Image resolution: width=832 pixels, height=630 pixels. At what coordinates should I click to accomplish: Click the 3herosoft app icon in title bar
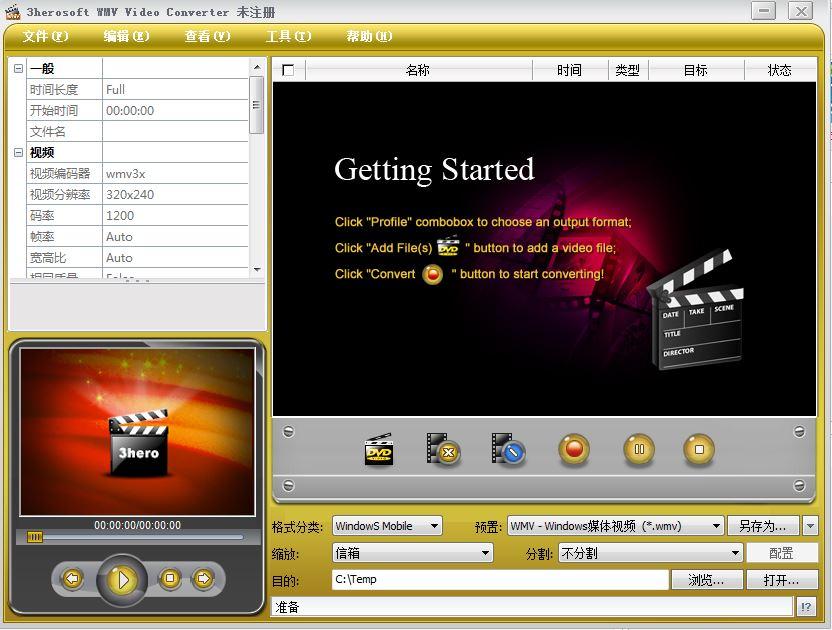point(13,12)
